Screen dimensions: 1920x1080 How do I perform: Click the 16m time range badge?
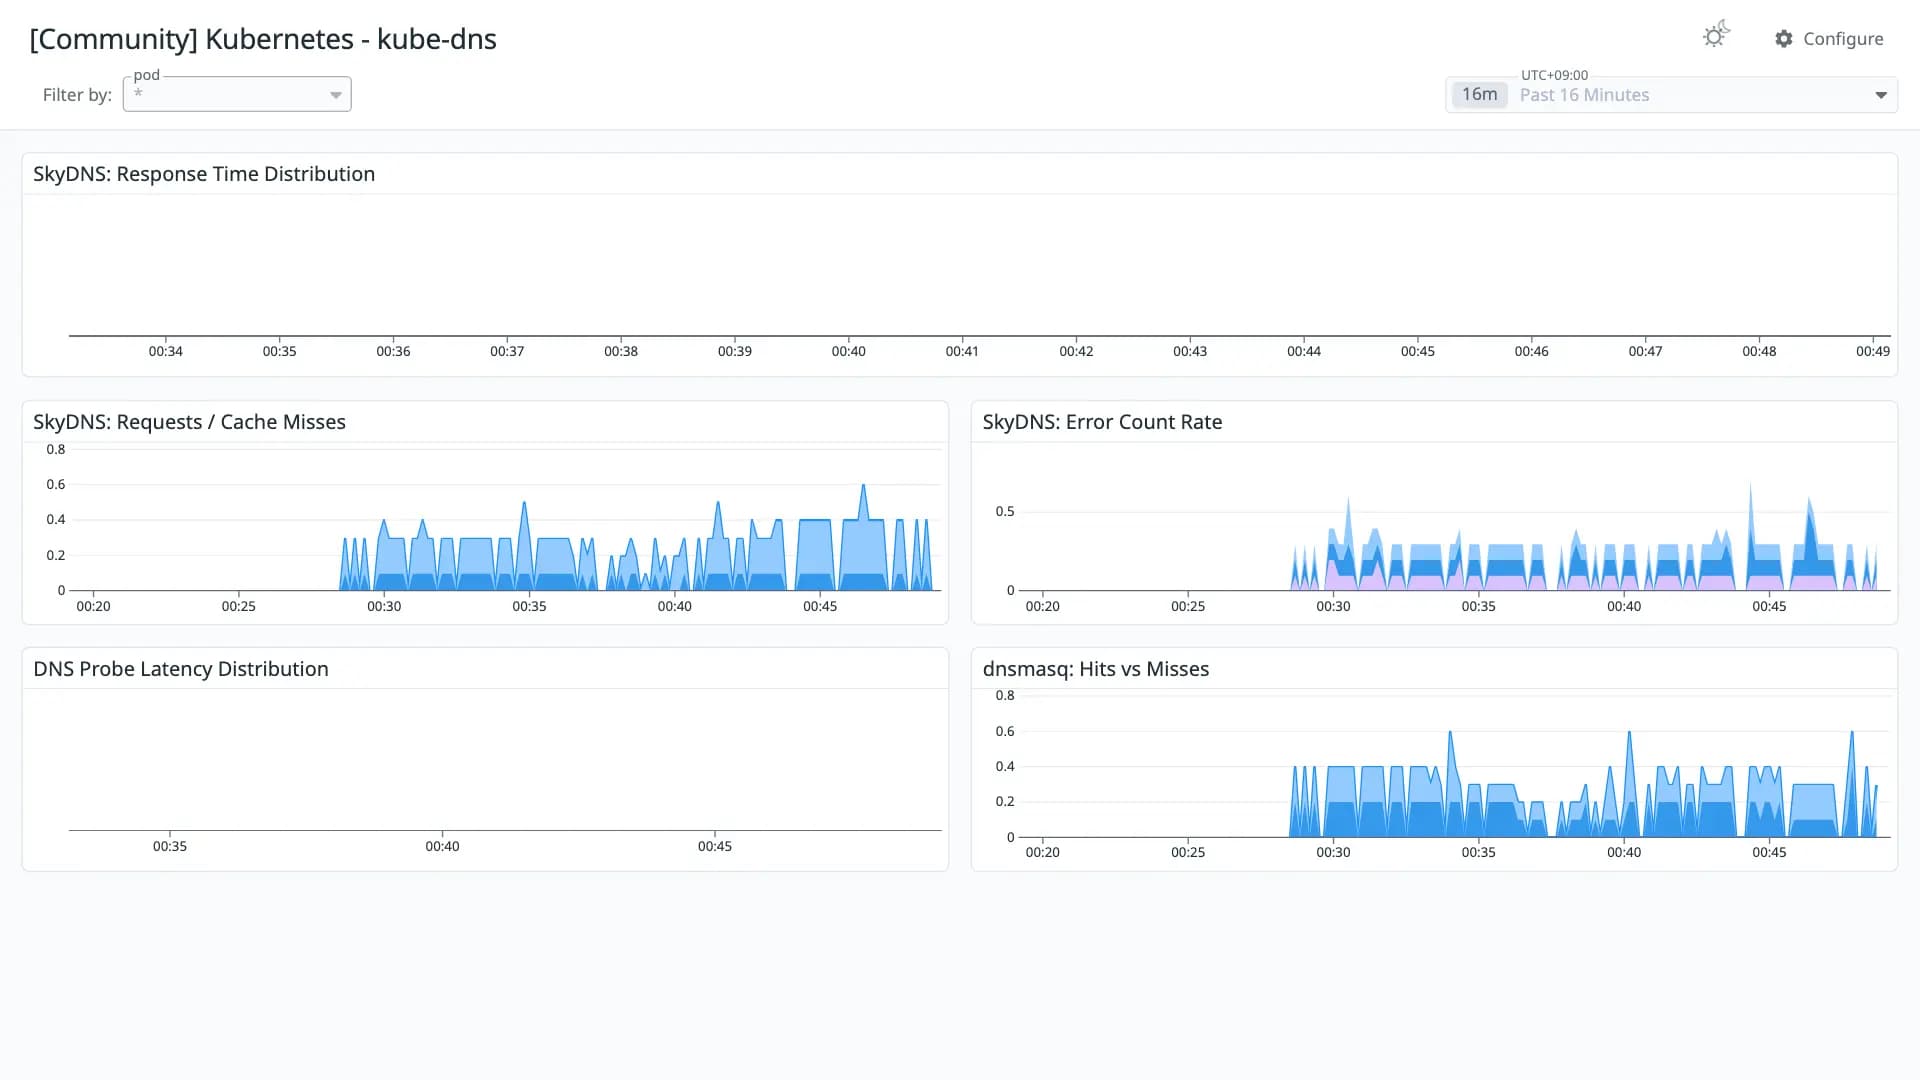click(x=1479, y=94)
